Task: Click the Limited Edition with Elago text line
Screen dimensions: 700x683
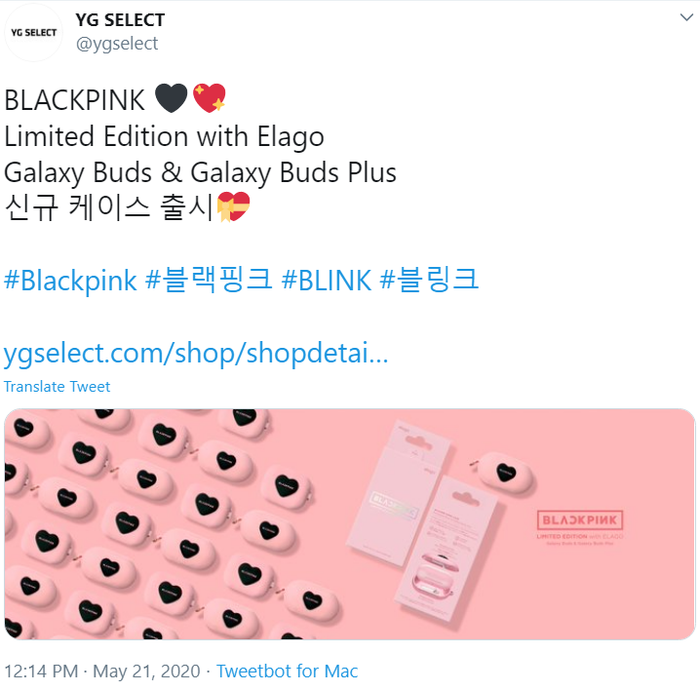Action: pyautogui.click(x=164, y=136)
